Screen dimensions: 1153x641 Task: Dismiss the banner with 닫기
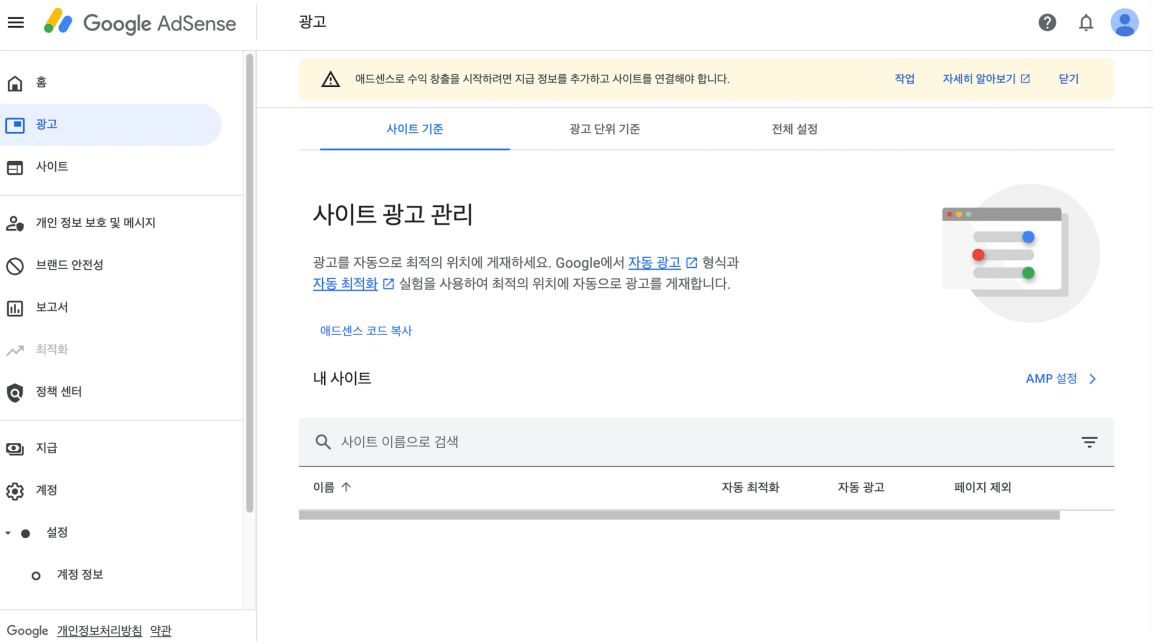(1068, 79)
